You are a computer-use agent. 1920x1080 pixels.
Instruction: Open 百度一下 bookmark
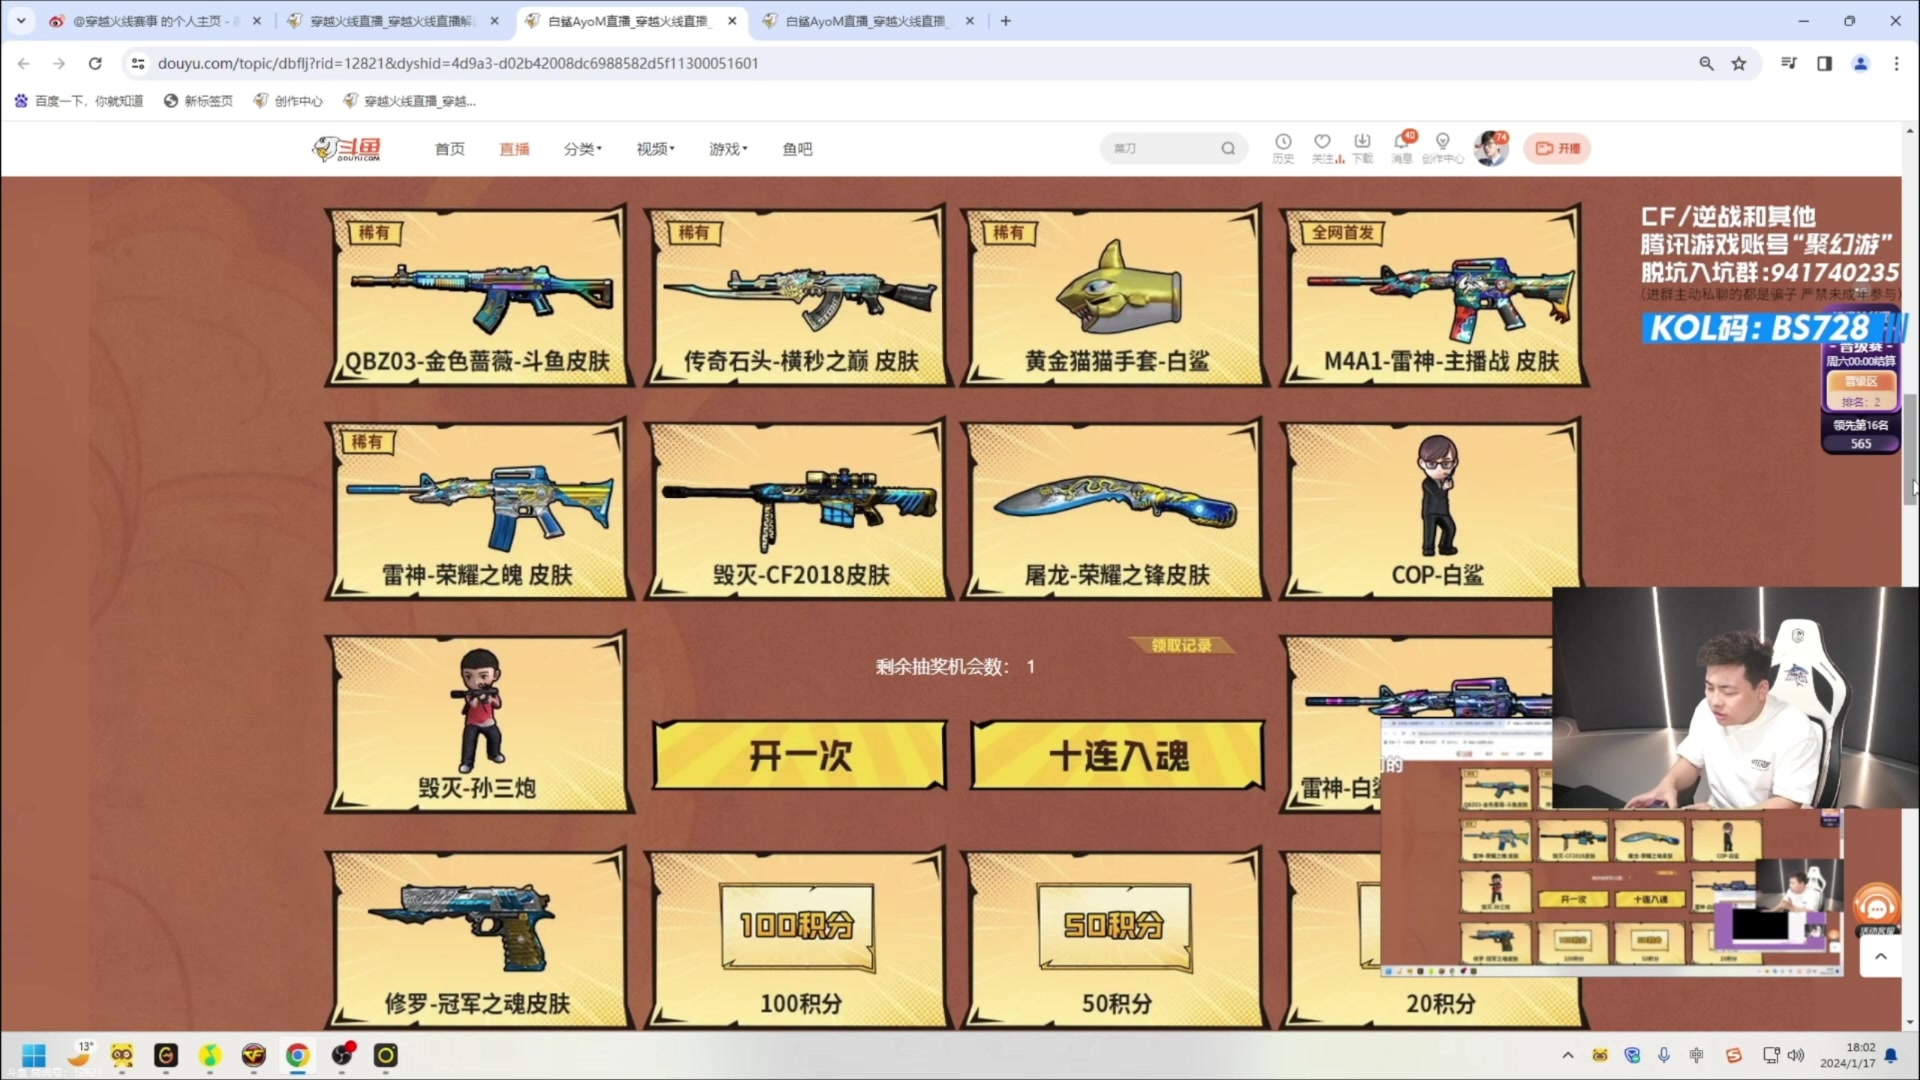(78, 101)
